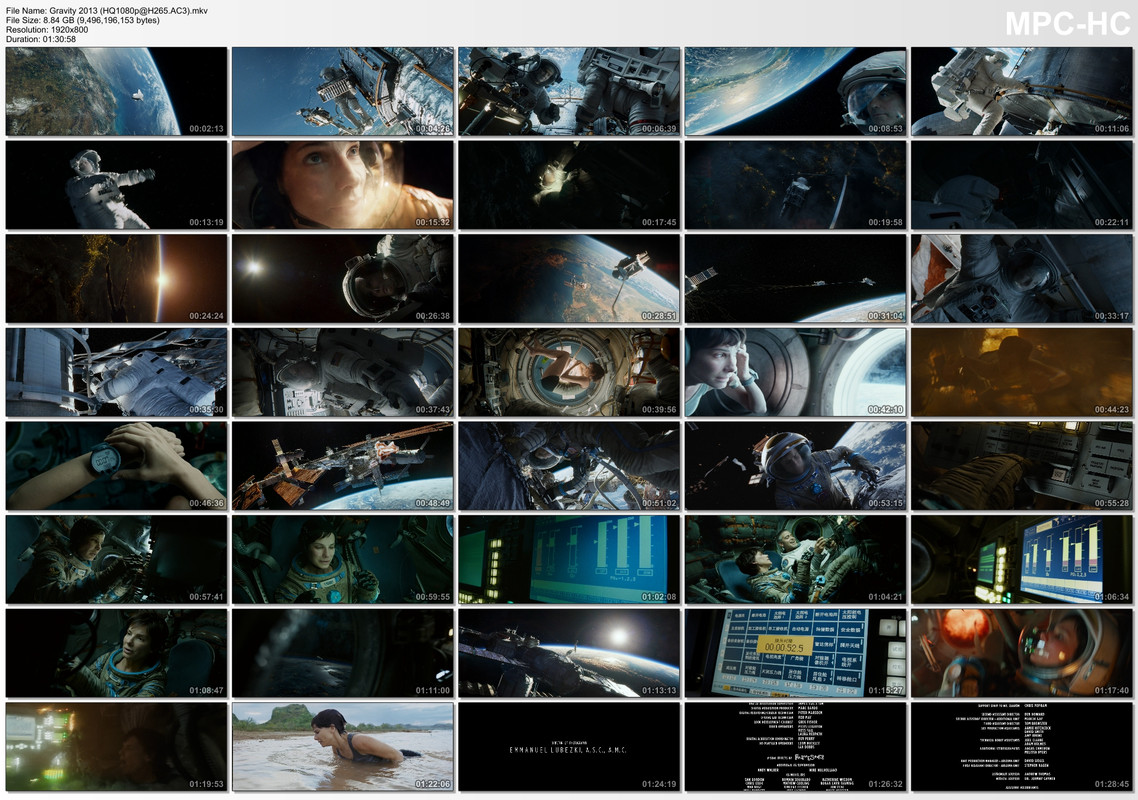
Task: Click the thumbnail timestamped 00:35:30
Action: coord(116,372)
